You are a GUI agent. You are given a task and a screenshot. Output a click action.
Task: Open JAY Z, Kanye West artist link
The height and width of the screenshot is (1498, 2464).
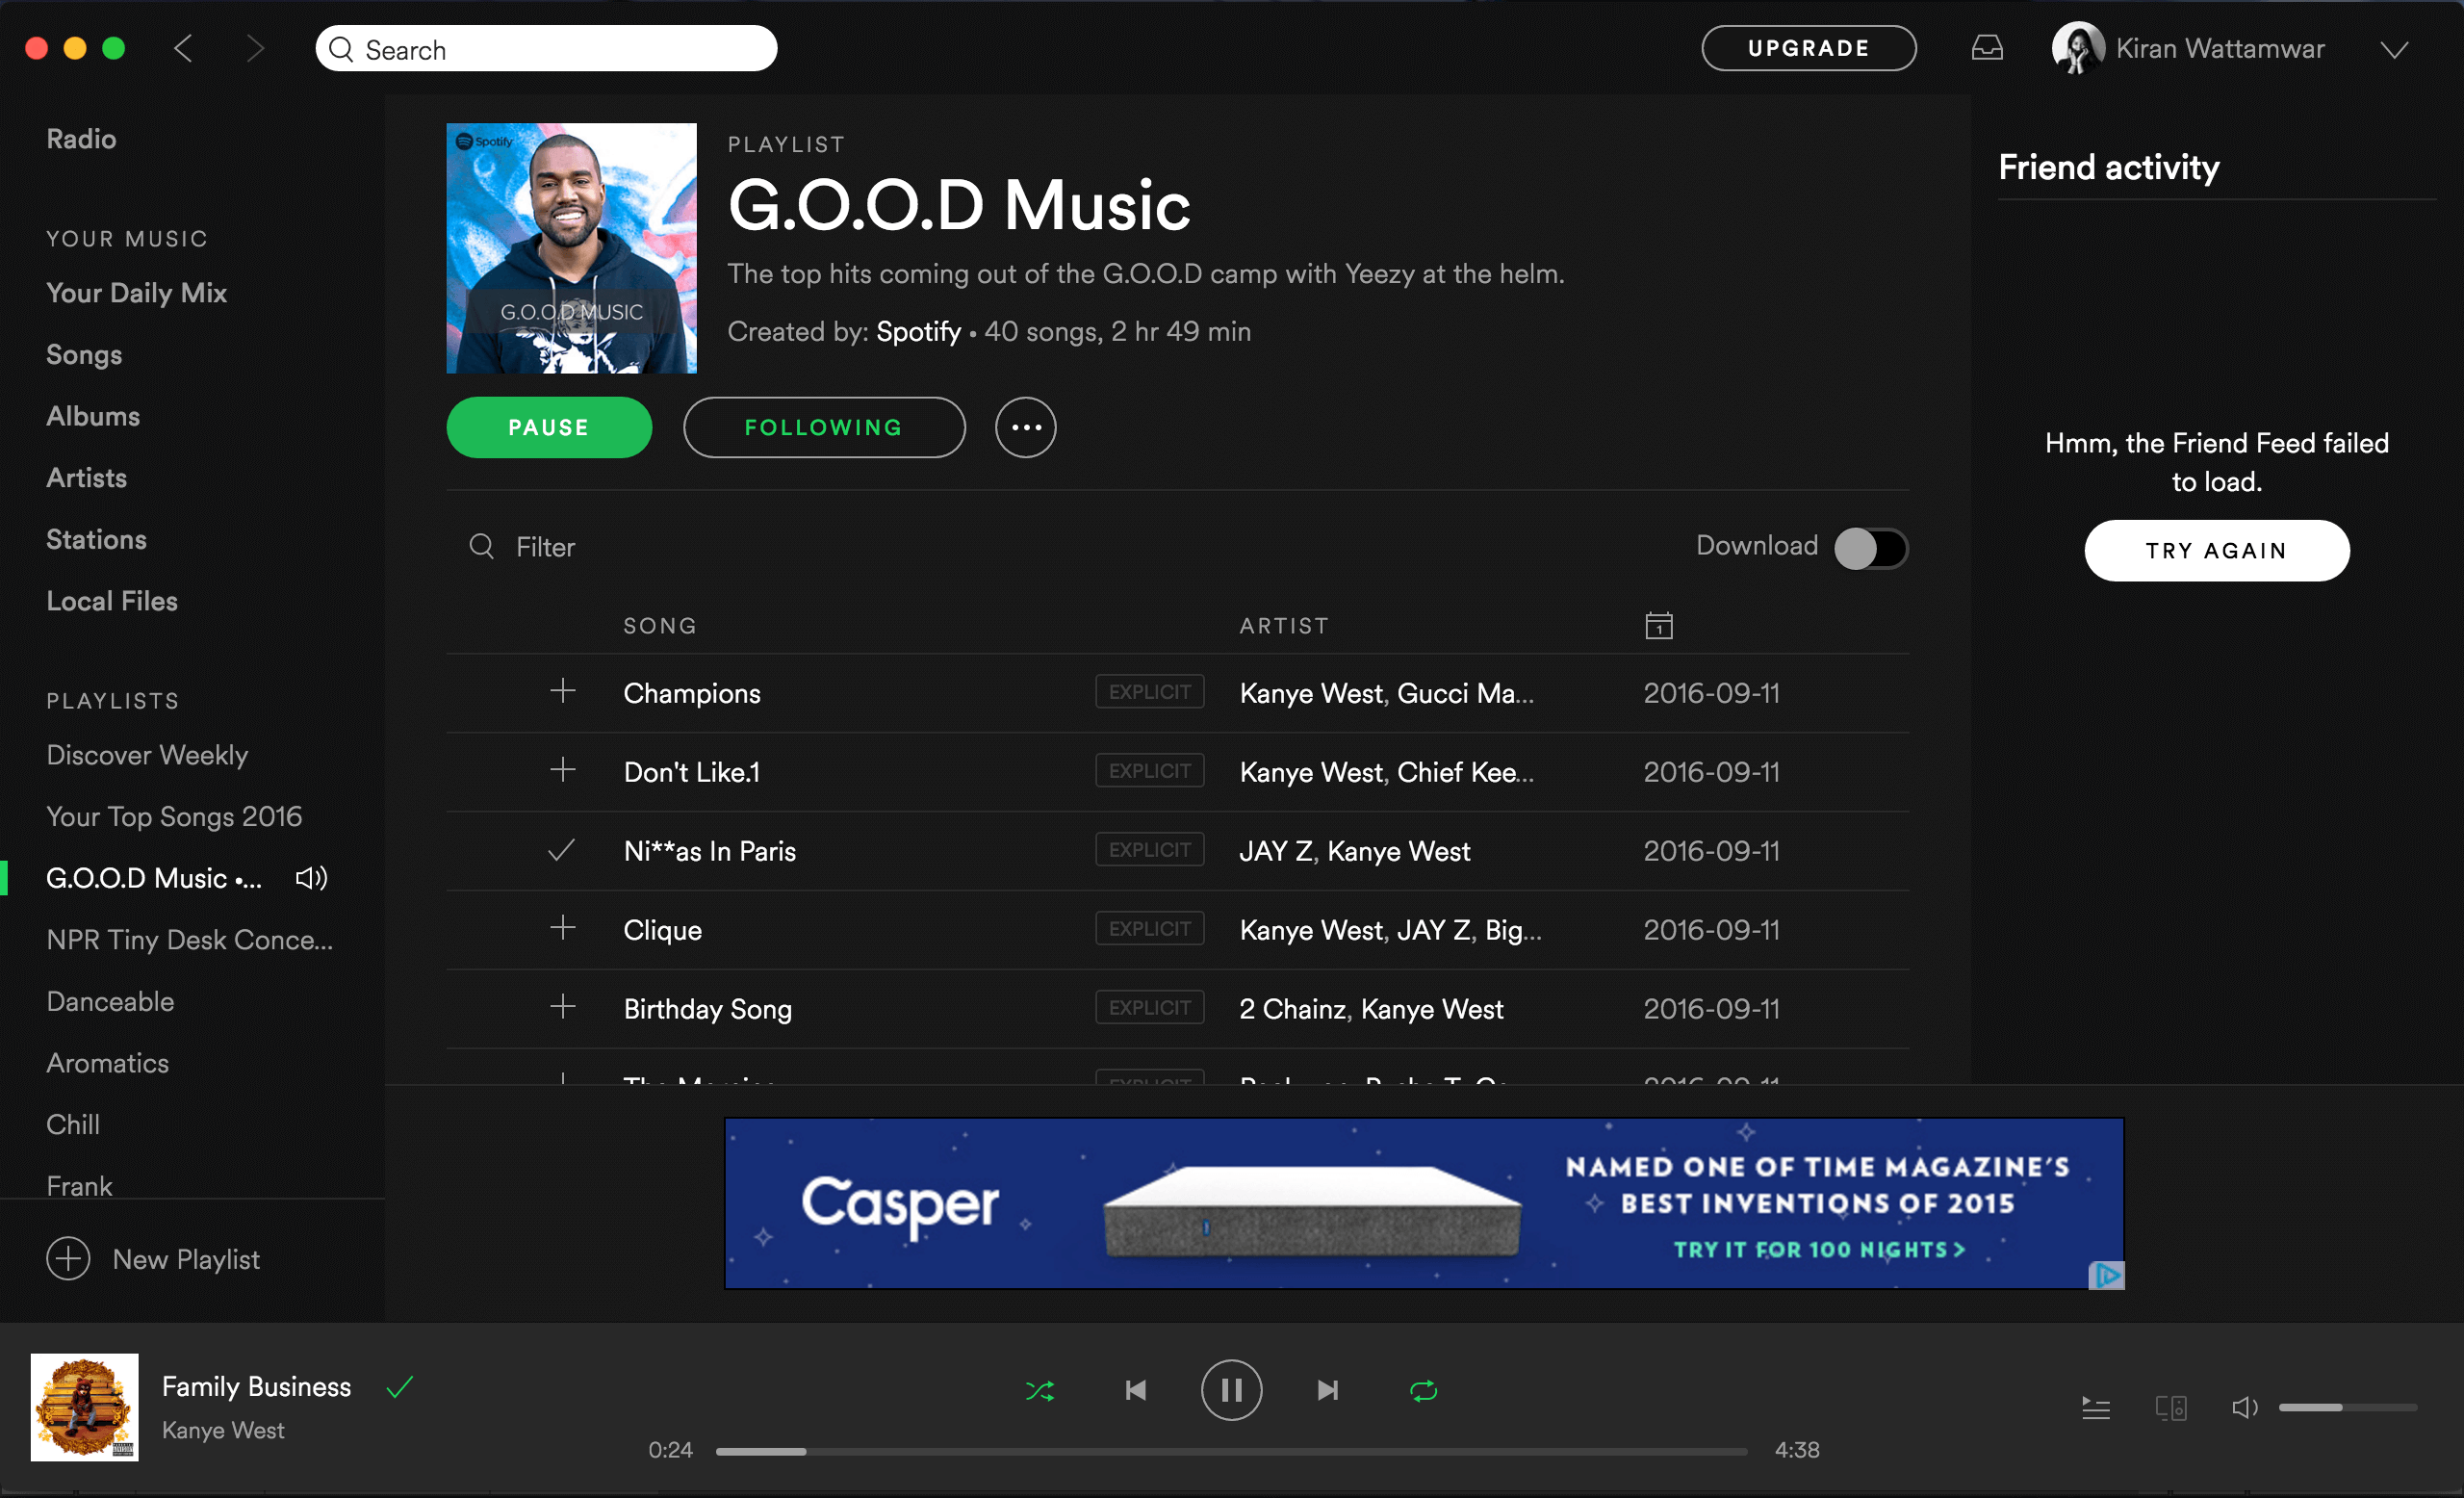tap(1354, 851)
